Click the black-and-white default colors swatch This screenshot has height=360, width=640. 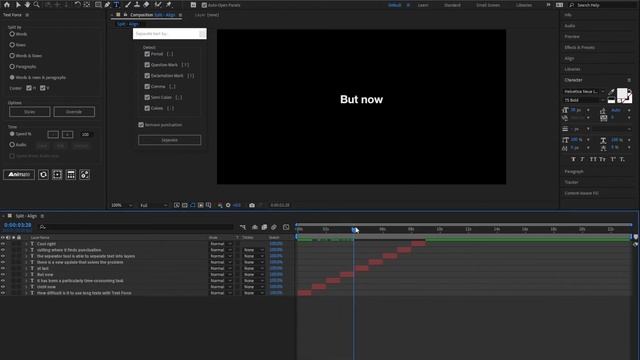(x=611, y=100)
